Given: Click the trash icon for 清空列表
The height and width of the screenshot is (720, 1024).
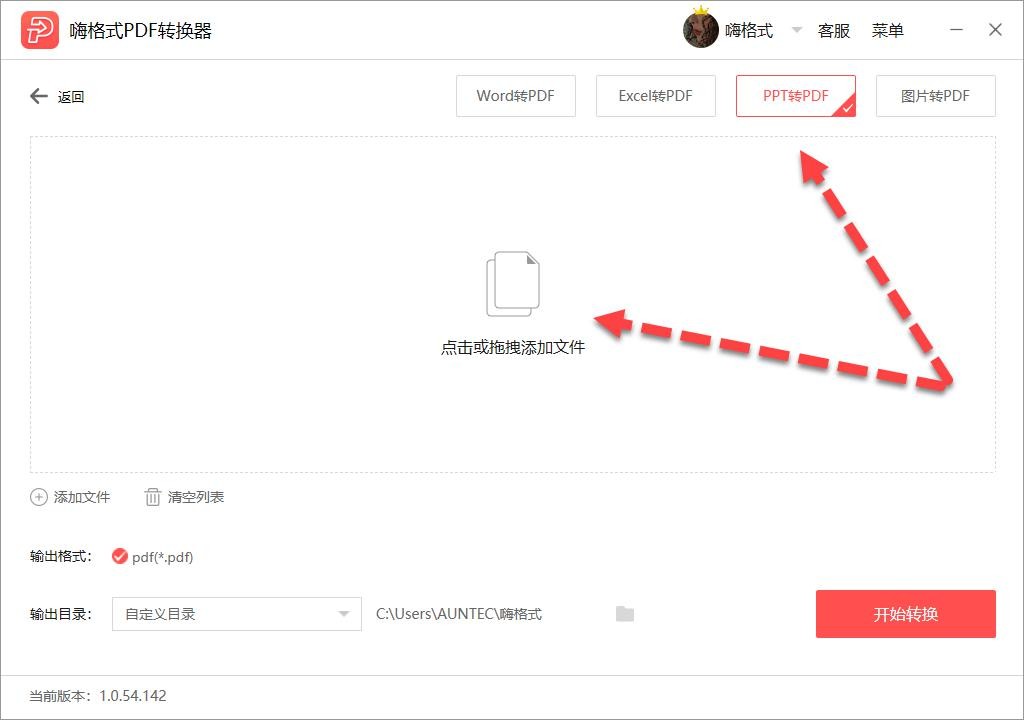Looking at the screenshot, I should click(x=152, y=497).
